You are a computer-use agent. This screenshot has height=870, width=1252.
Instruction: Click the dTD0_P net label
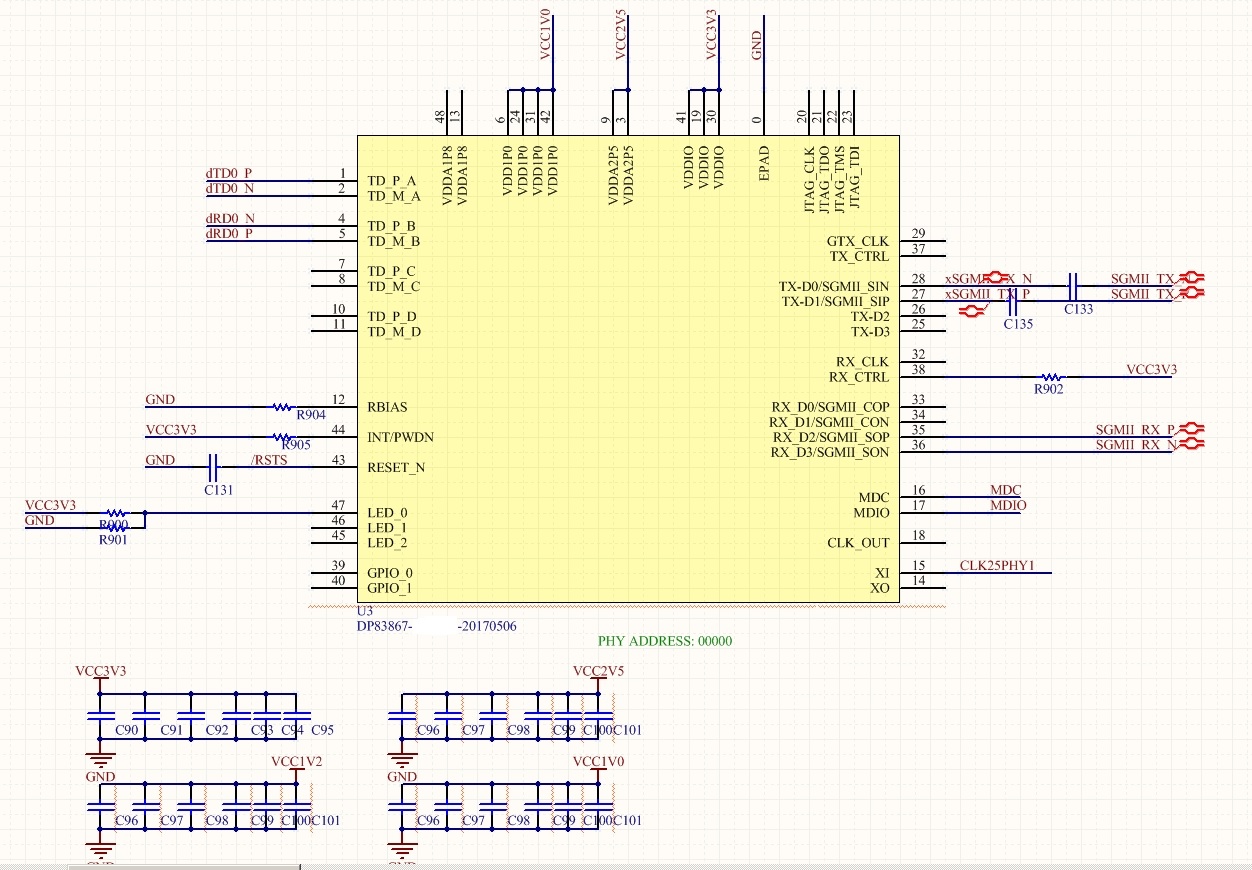[229, 173]
